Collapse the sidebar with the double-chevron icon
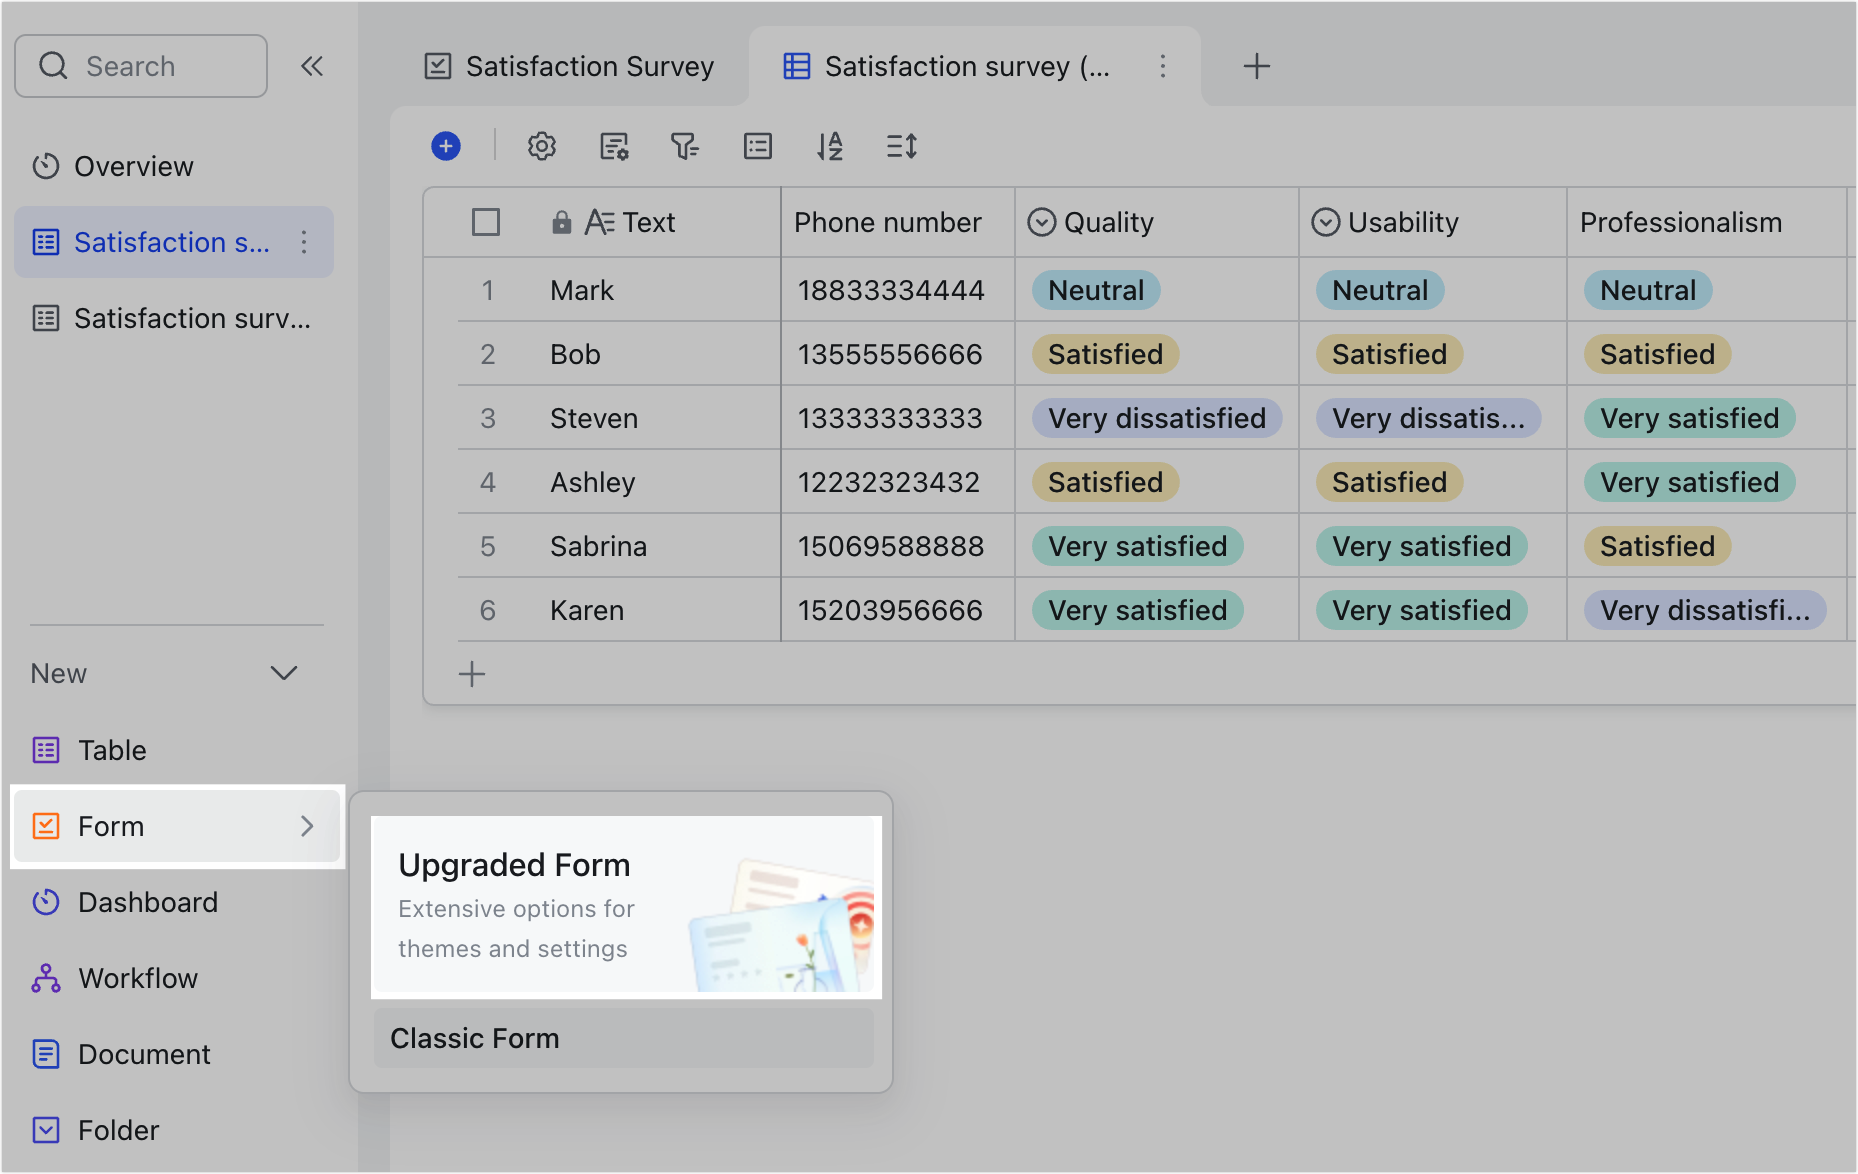The image size is (1858, 1174). tap(312, 66)
